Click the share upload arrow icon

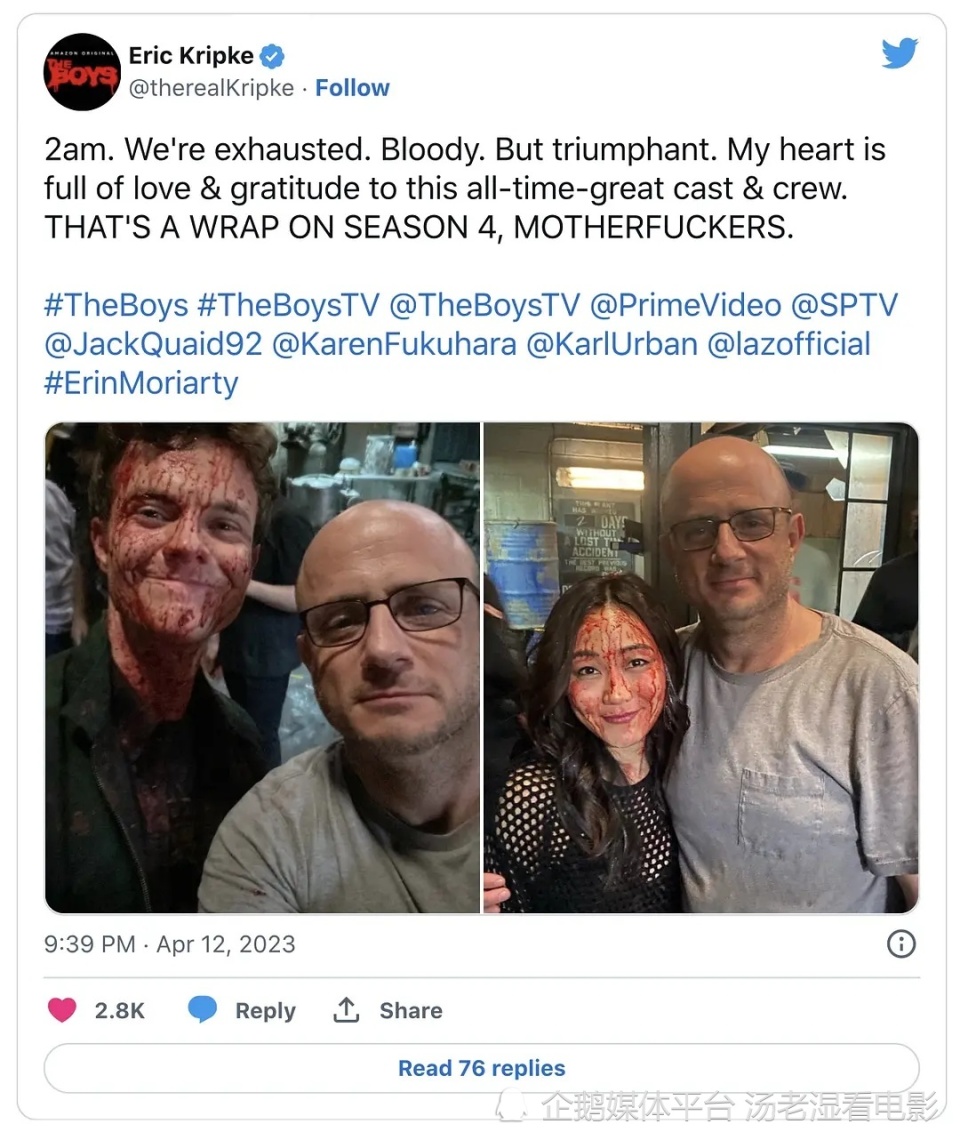pos(346,1010)
